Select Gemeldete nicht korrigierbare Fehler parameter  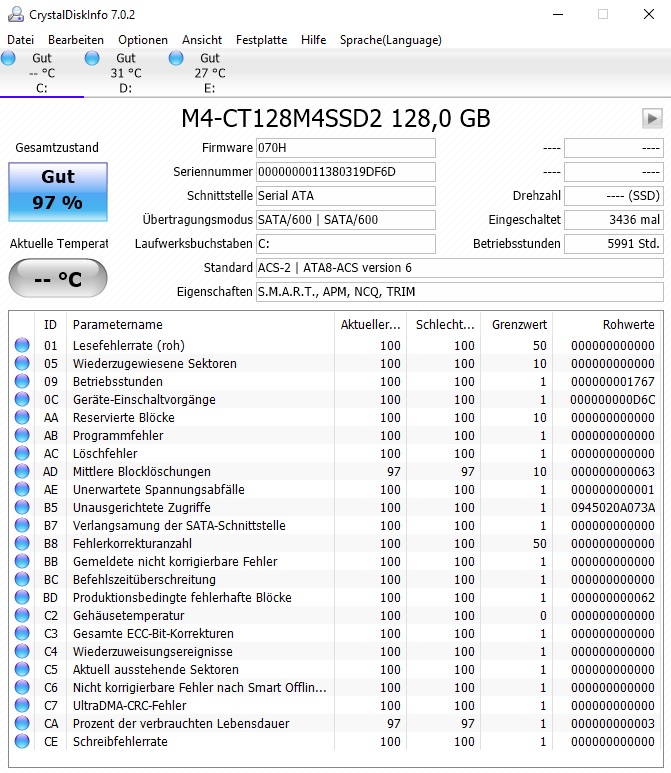click(x=175, y=562)
